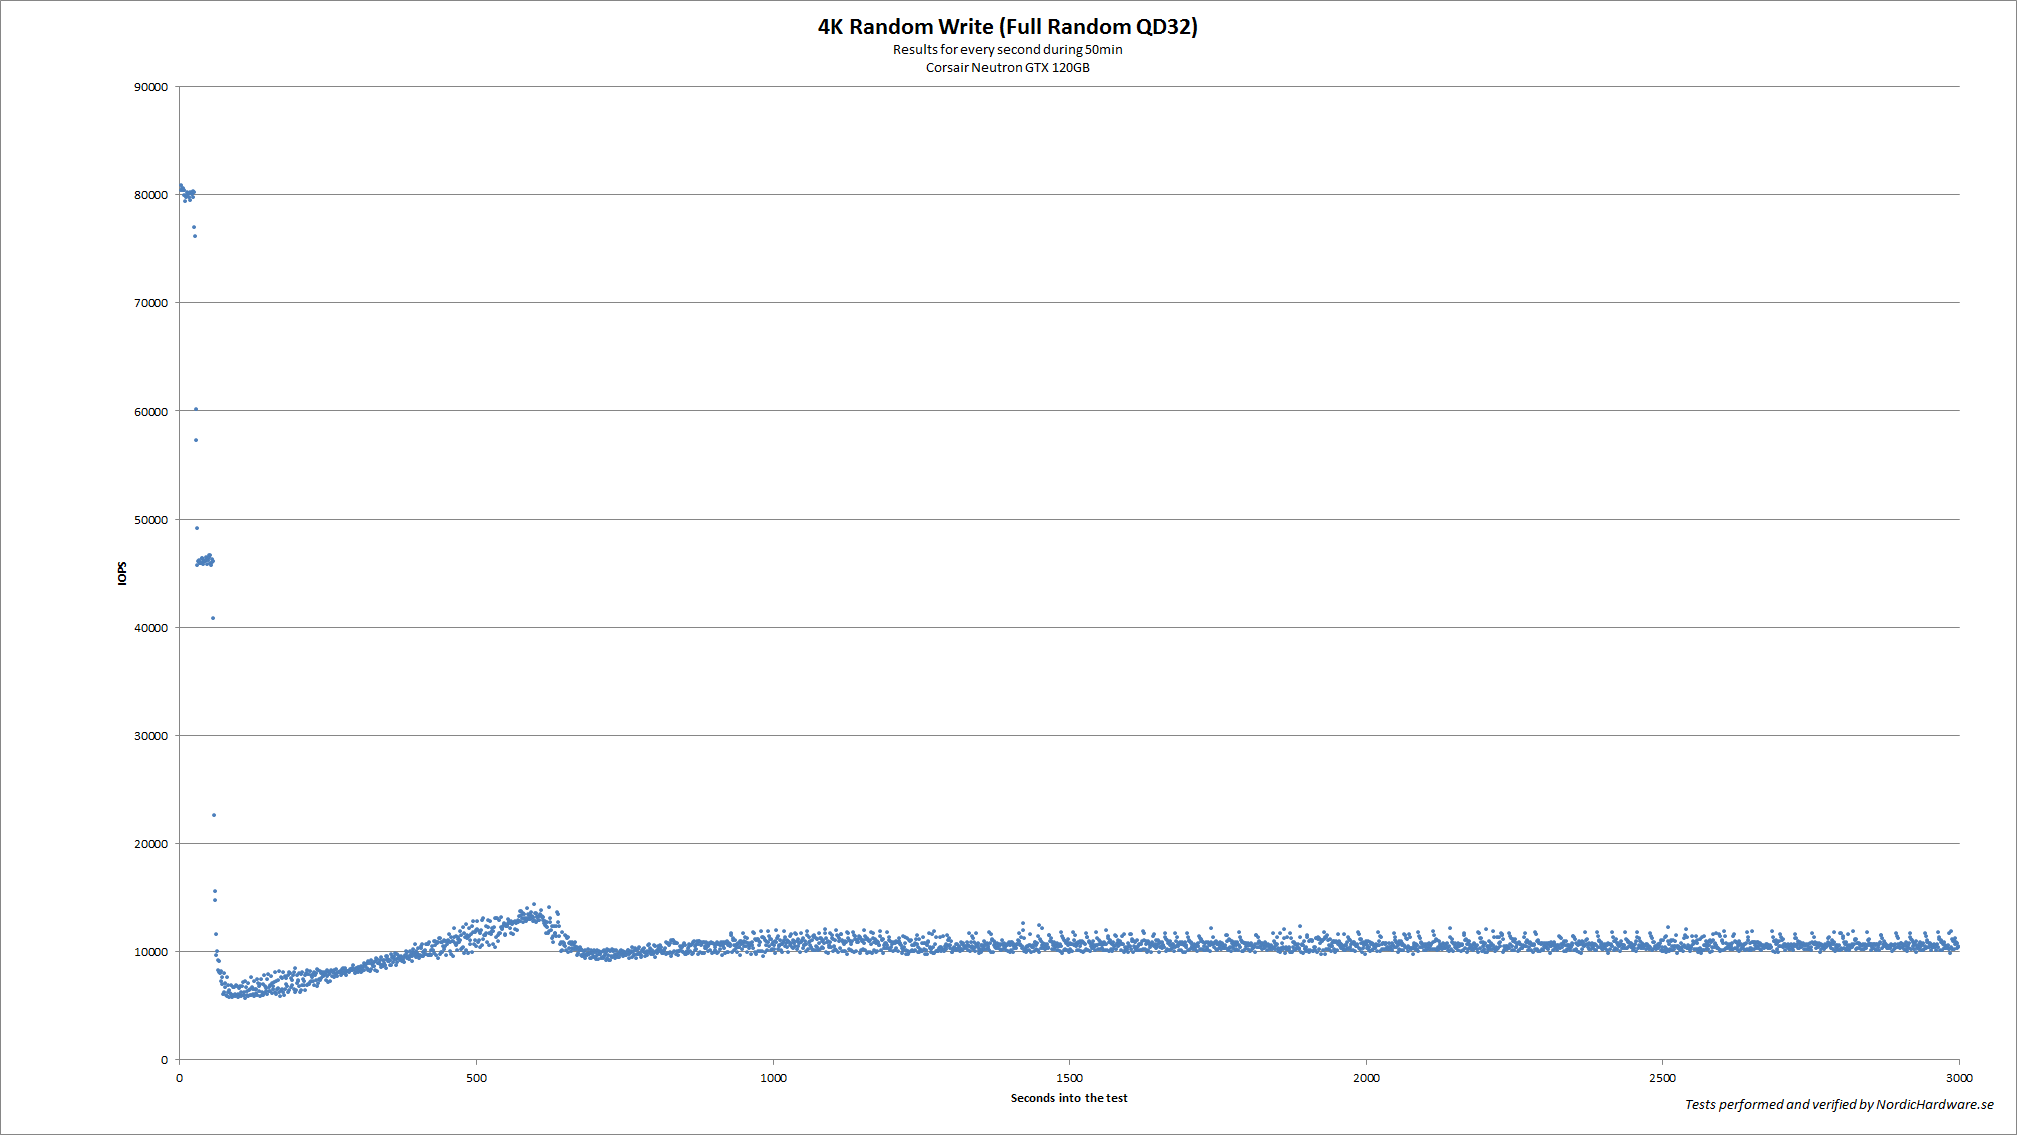This screenshot has width=2017, height=1135.
Task: Click the 80000 y-axis label
Action: (x=151, y=195)
